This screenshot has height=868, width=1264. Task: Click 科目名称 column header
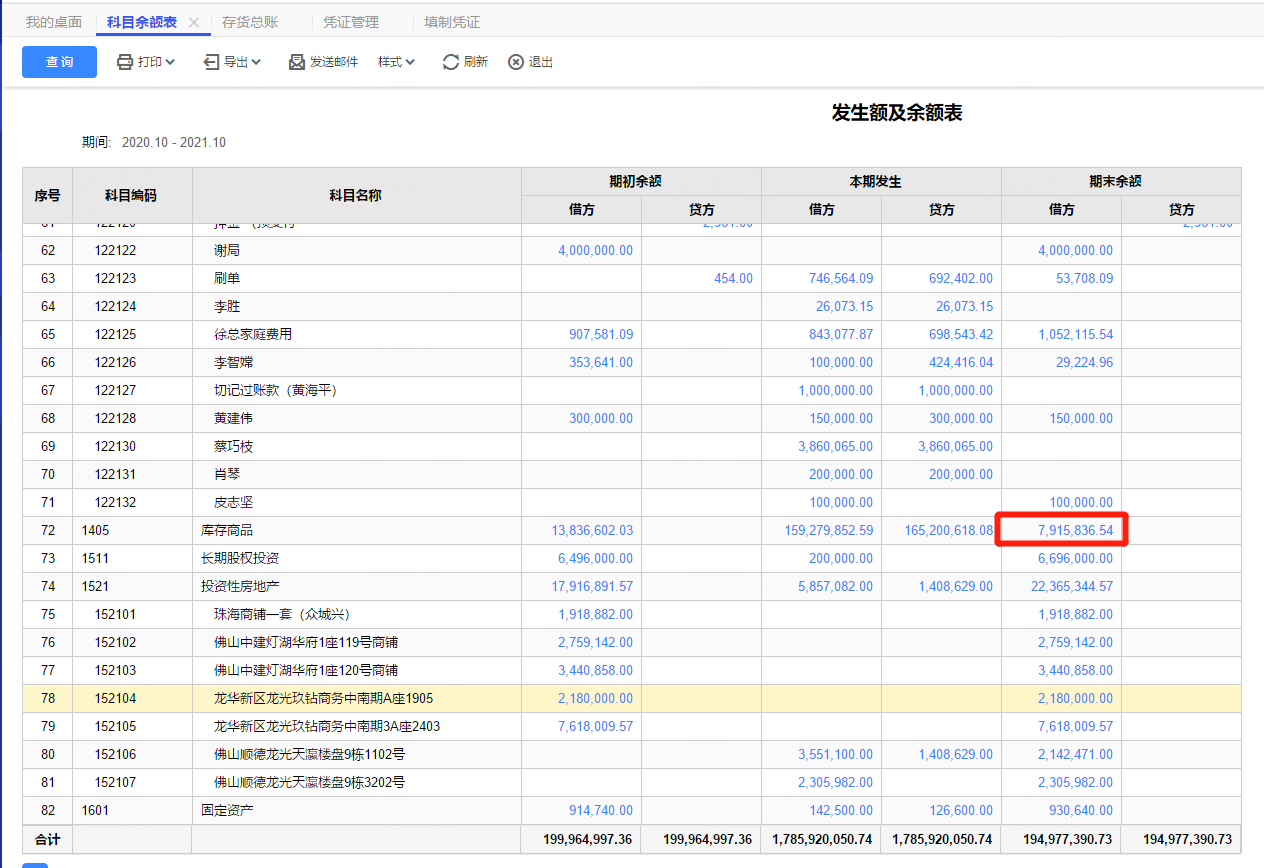[x=356, y=195]
